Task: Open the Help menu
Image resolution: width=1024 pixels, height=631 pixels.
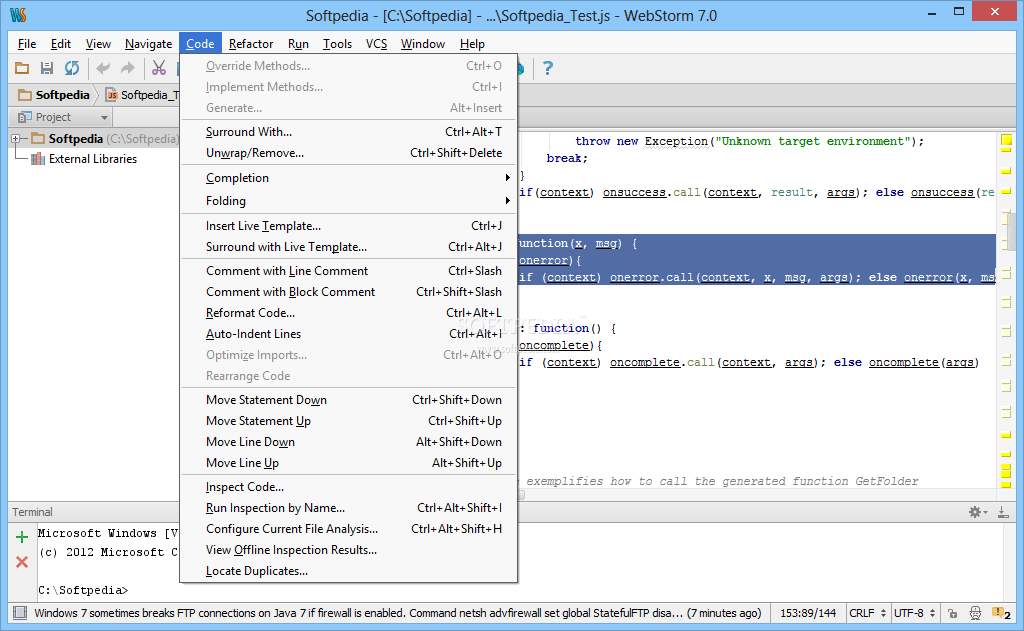Action: click(472, 44)
